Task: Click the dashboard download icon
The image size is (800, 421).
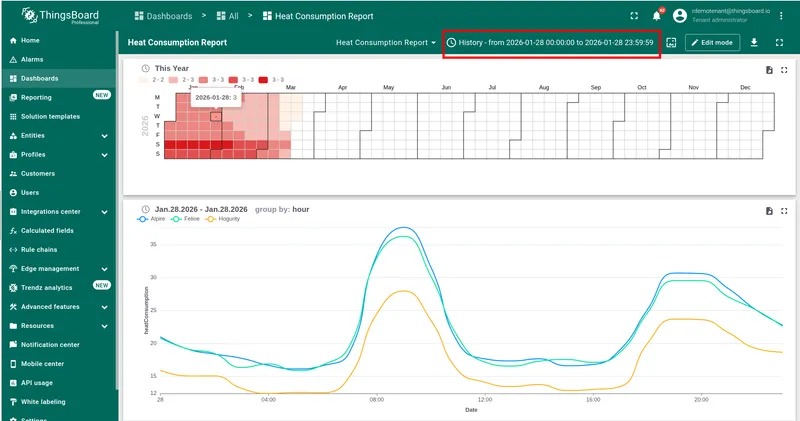Action: [754, 43]
